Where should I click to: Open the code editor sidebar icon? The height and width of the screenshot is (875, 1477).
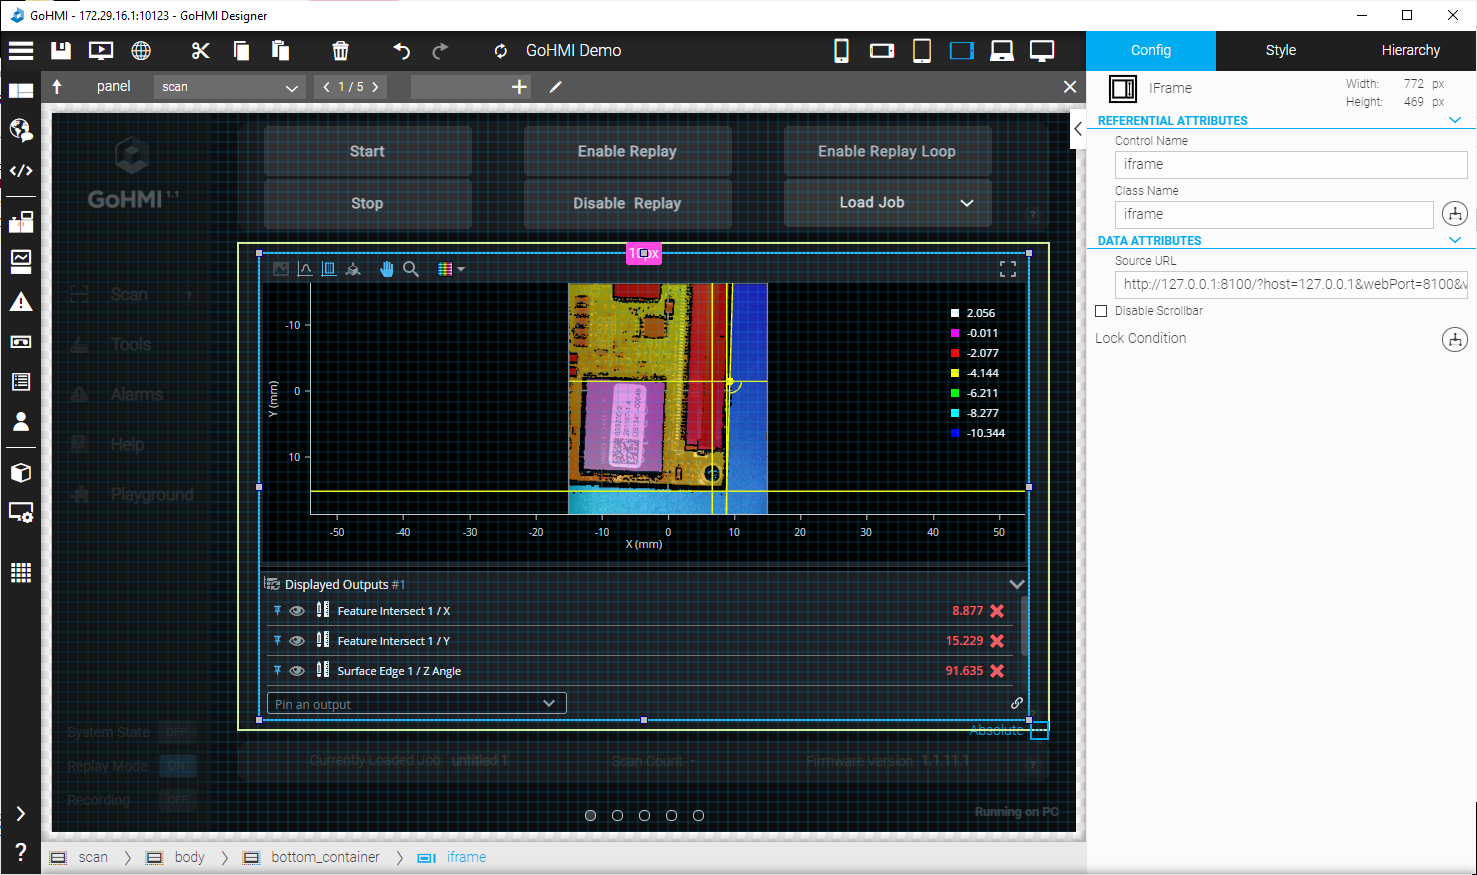(21, 171)
